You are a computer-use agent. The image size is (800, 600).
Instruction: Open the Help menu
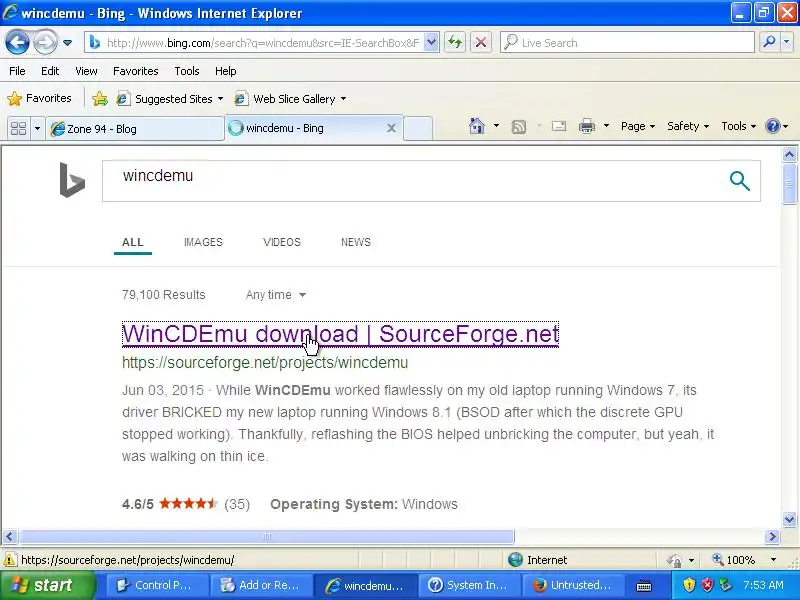226,71
